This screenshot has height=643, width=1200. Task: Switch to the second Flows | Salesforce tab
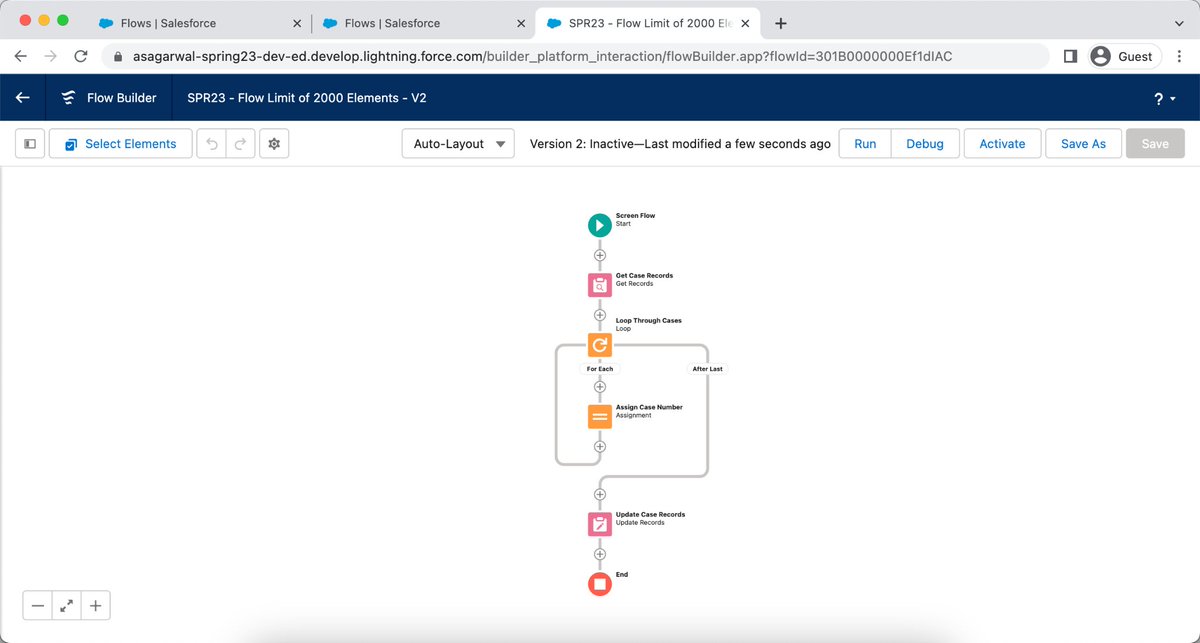(x=424, y=23)
